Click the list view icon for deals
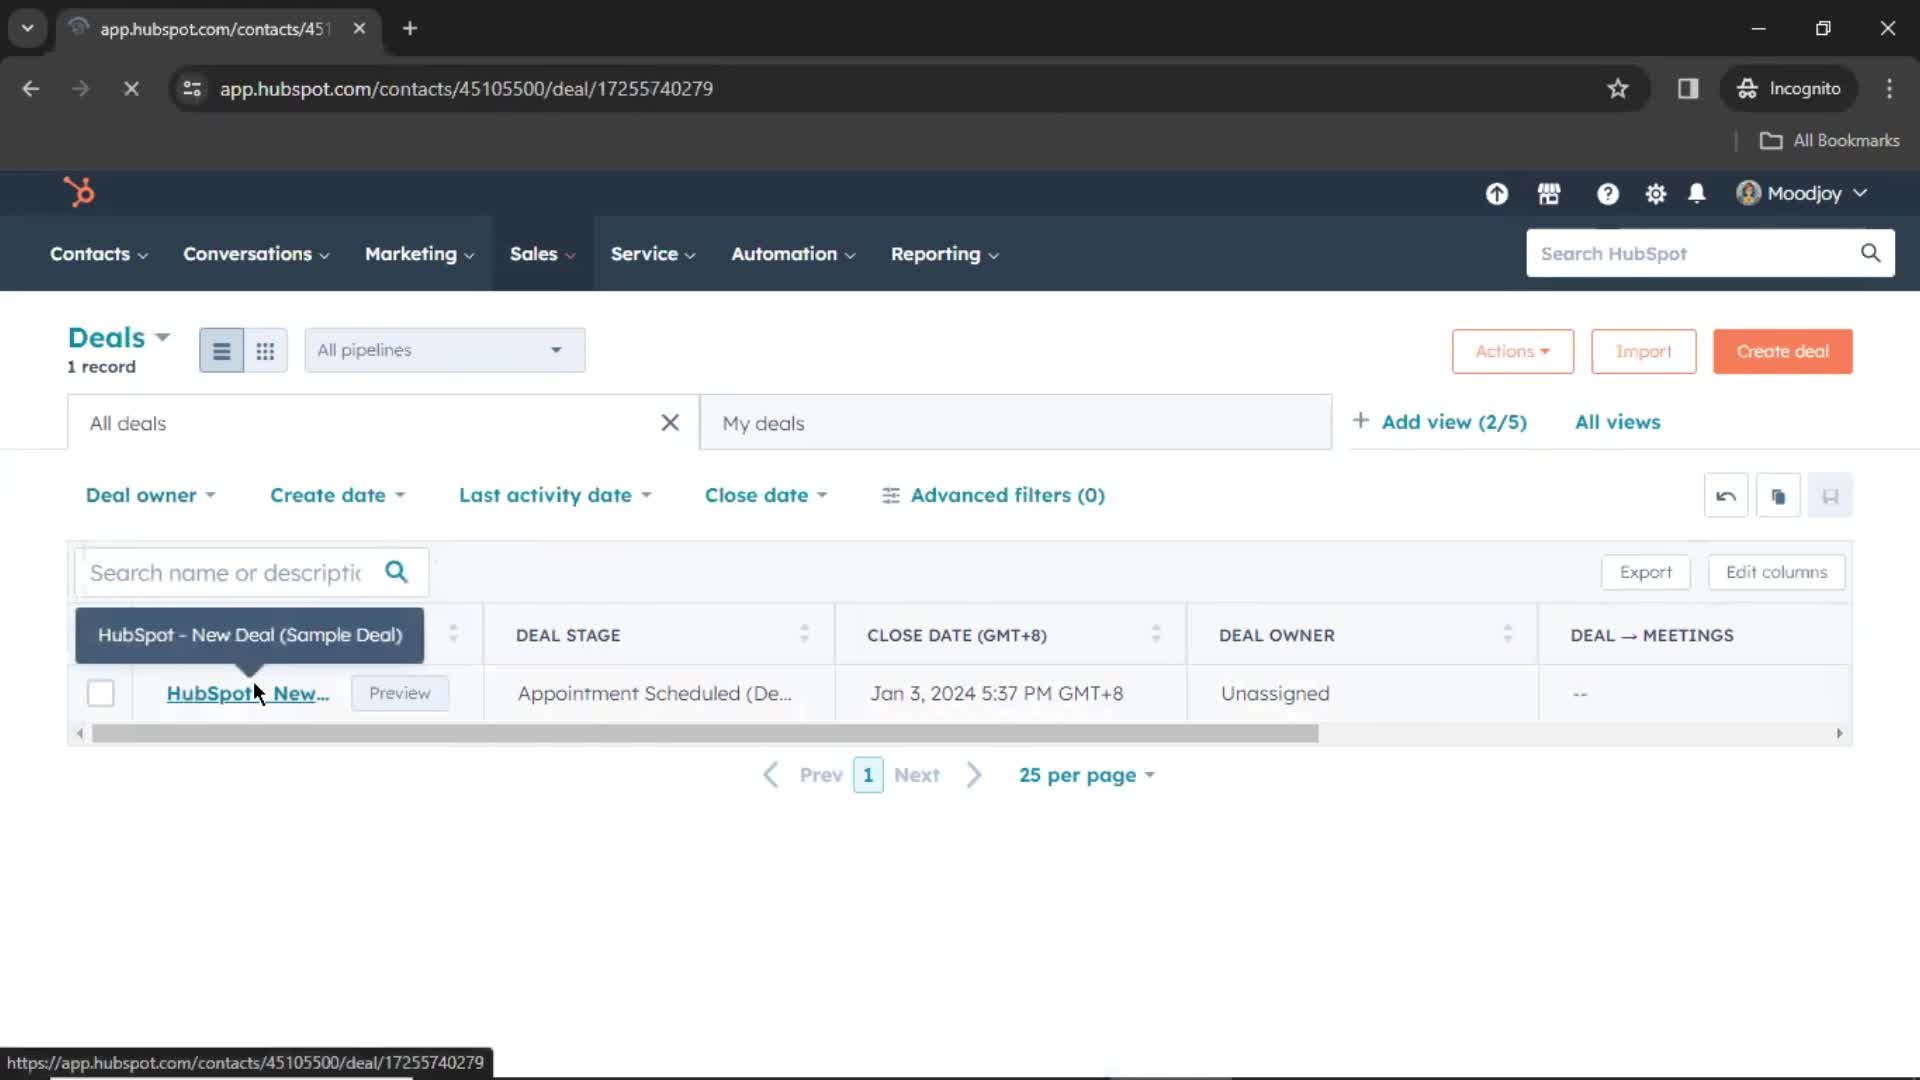The image size is (1920, 1080). [220, 349]
